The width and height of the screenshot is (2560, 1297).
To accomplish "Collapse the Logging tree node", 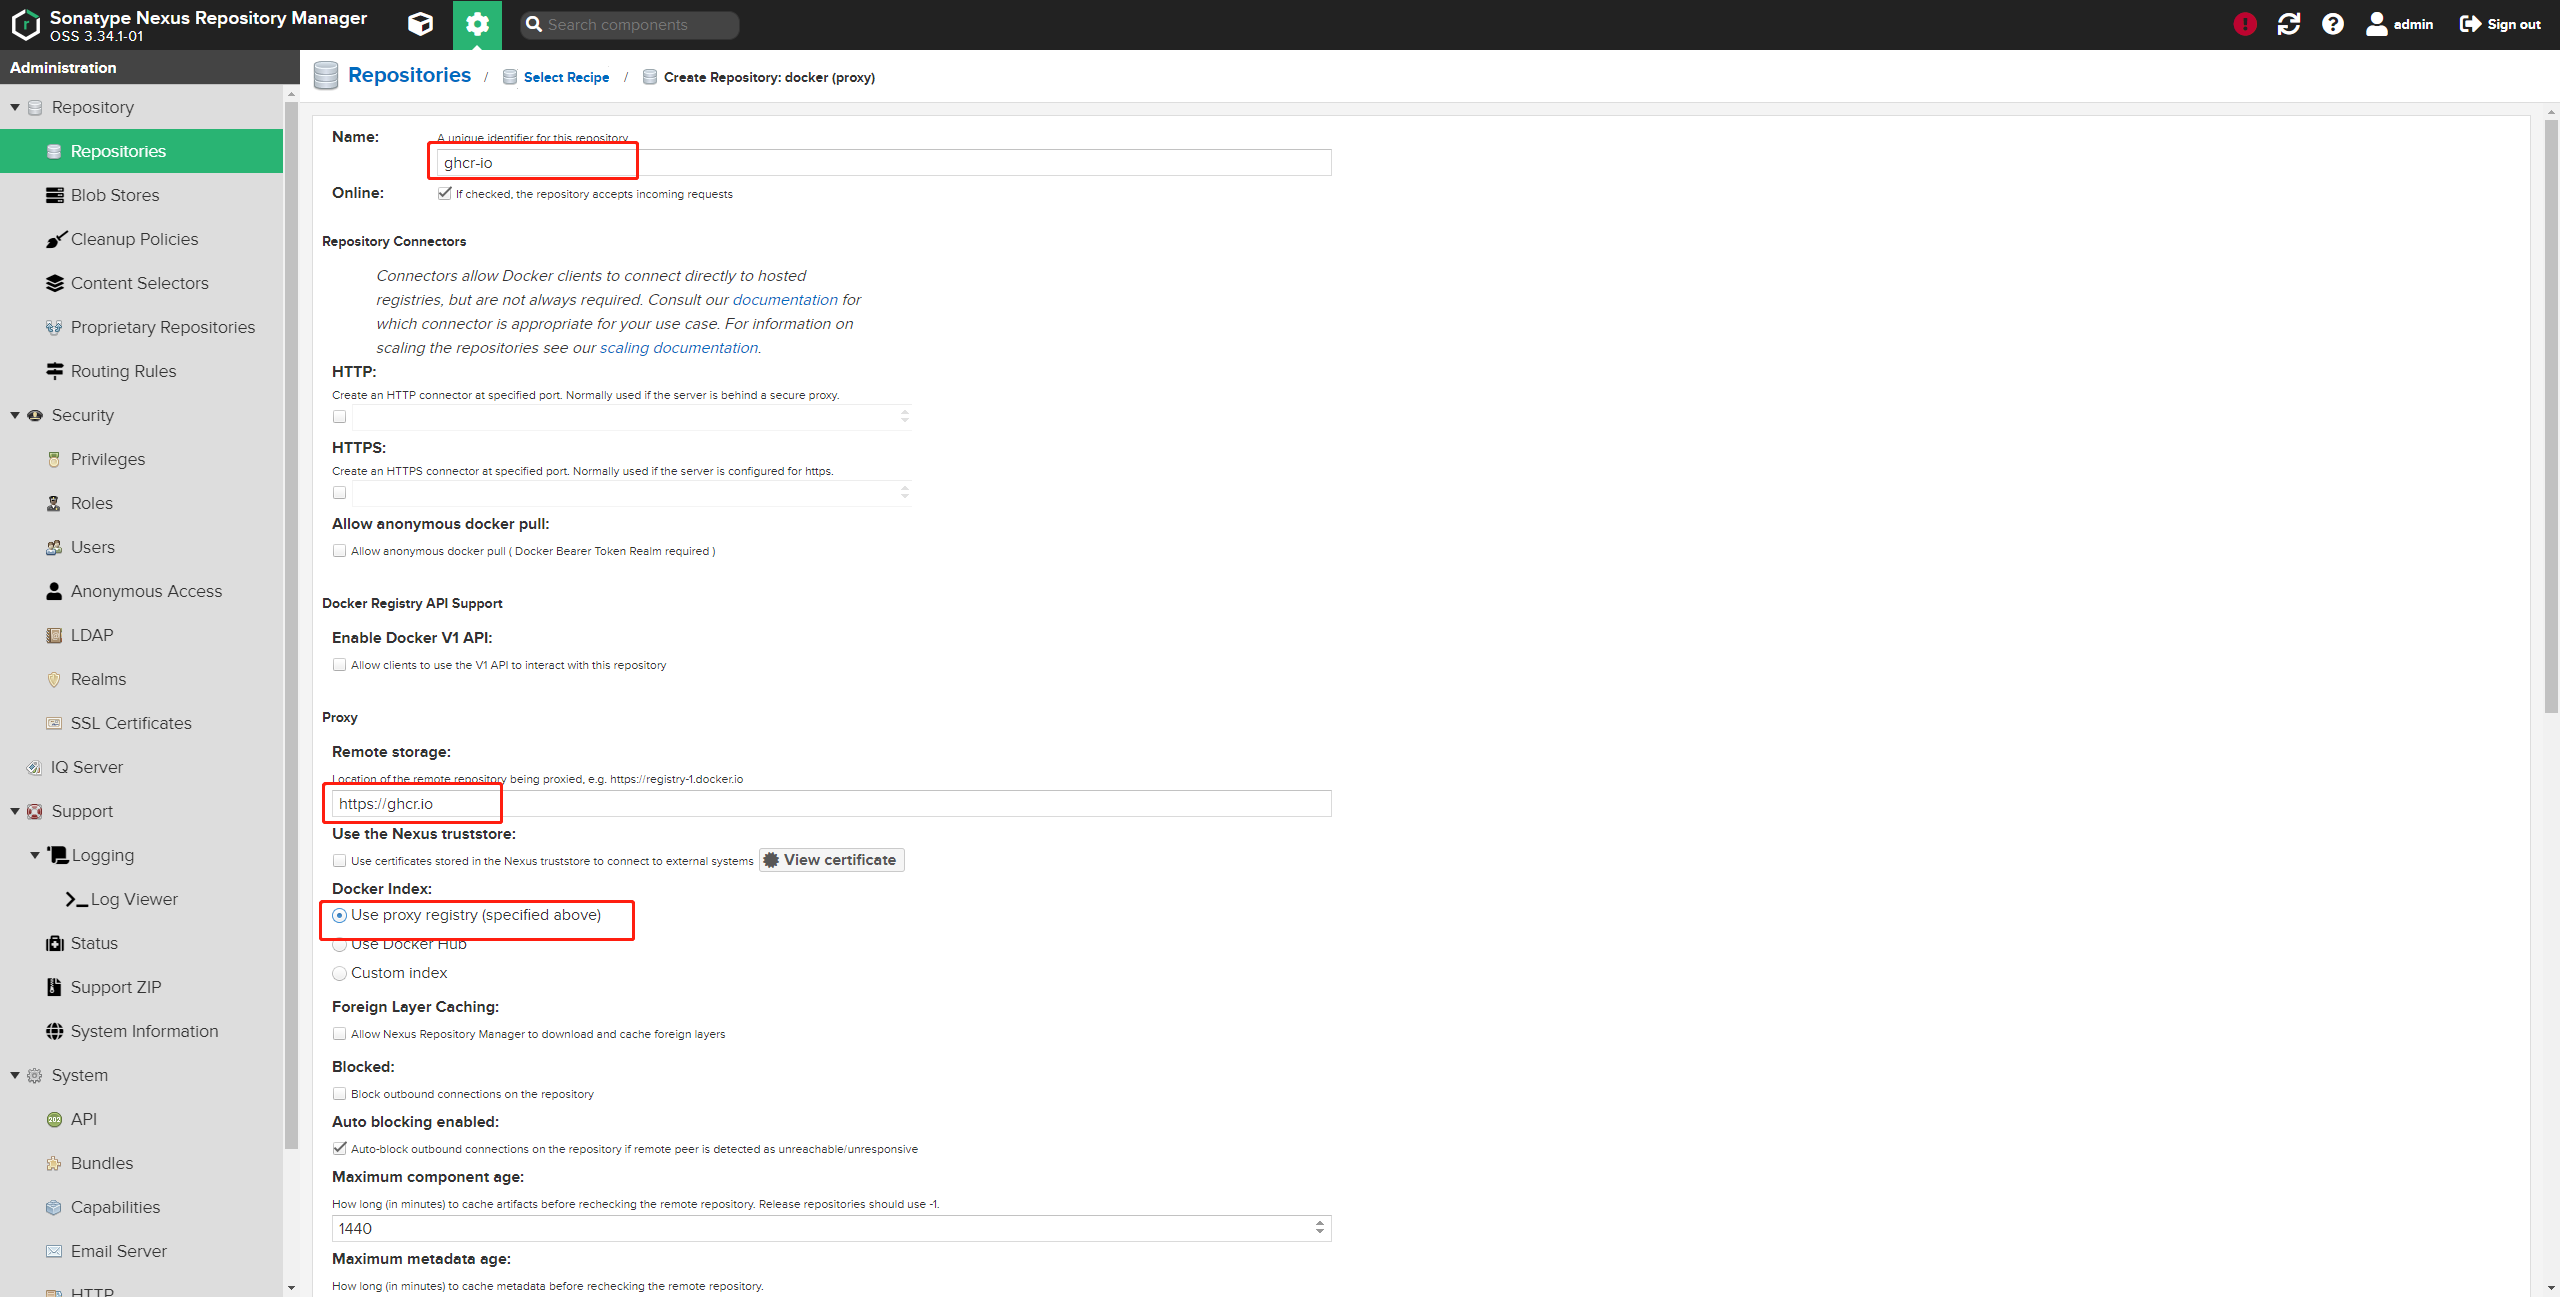I will 35,855.
